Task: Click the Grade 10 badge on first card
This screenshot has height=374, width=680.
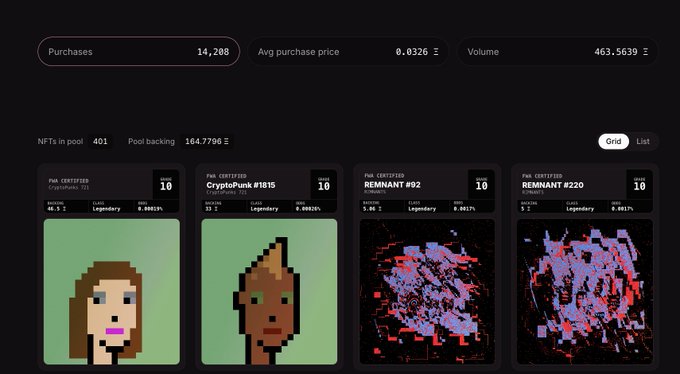Action: pyautogui.click(x=166, y=184)
